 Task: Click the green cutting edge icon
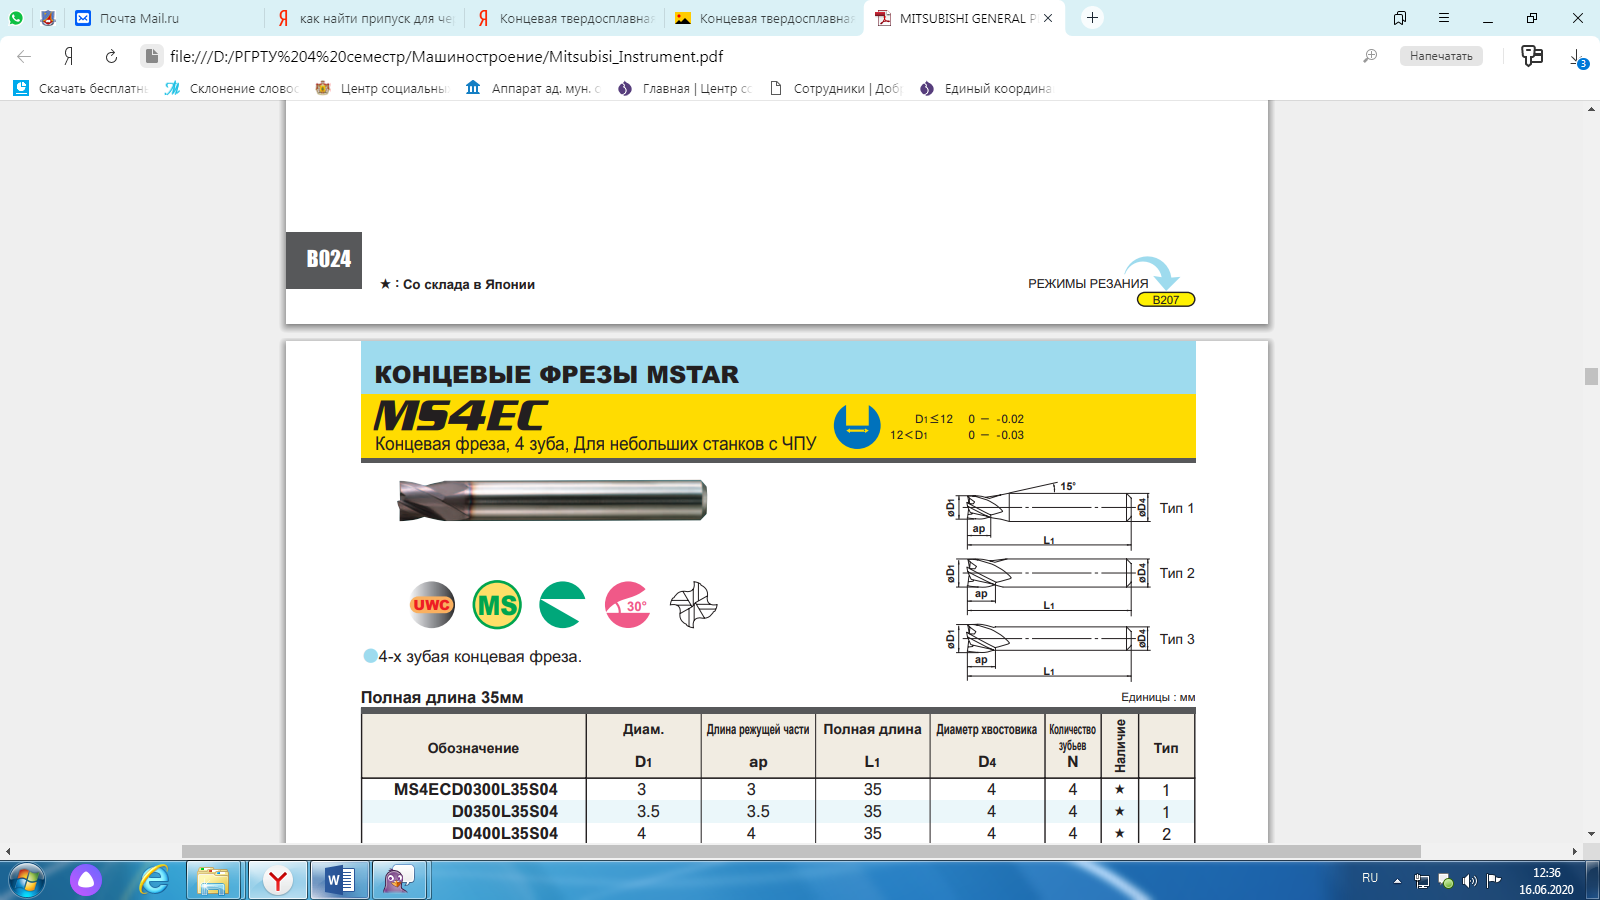point(562,604)
